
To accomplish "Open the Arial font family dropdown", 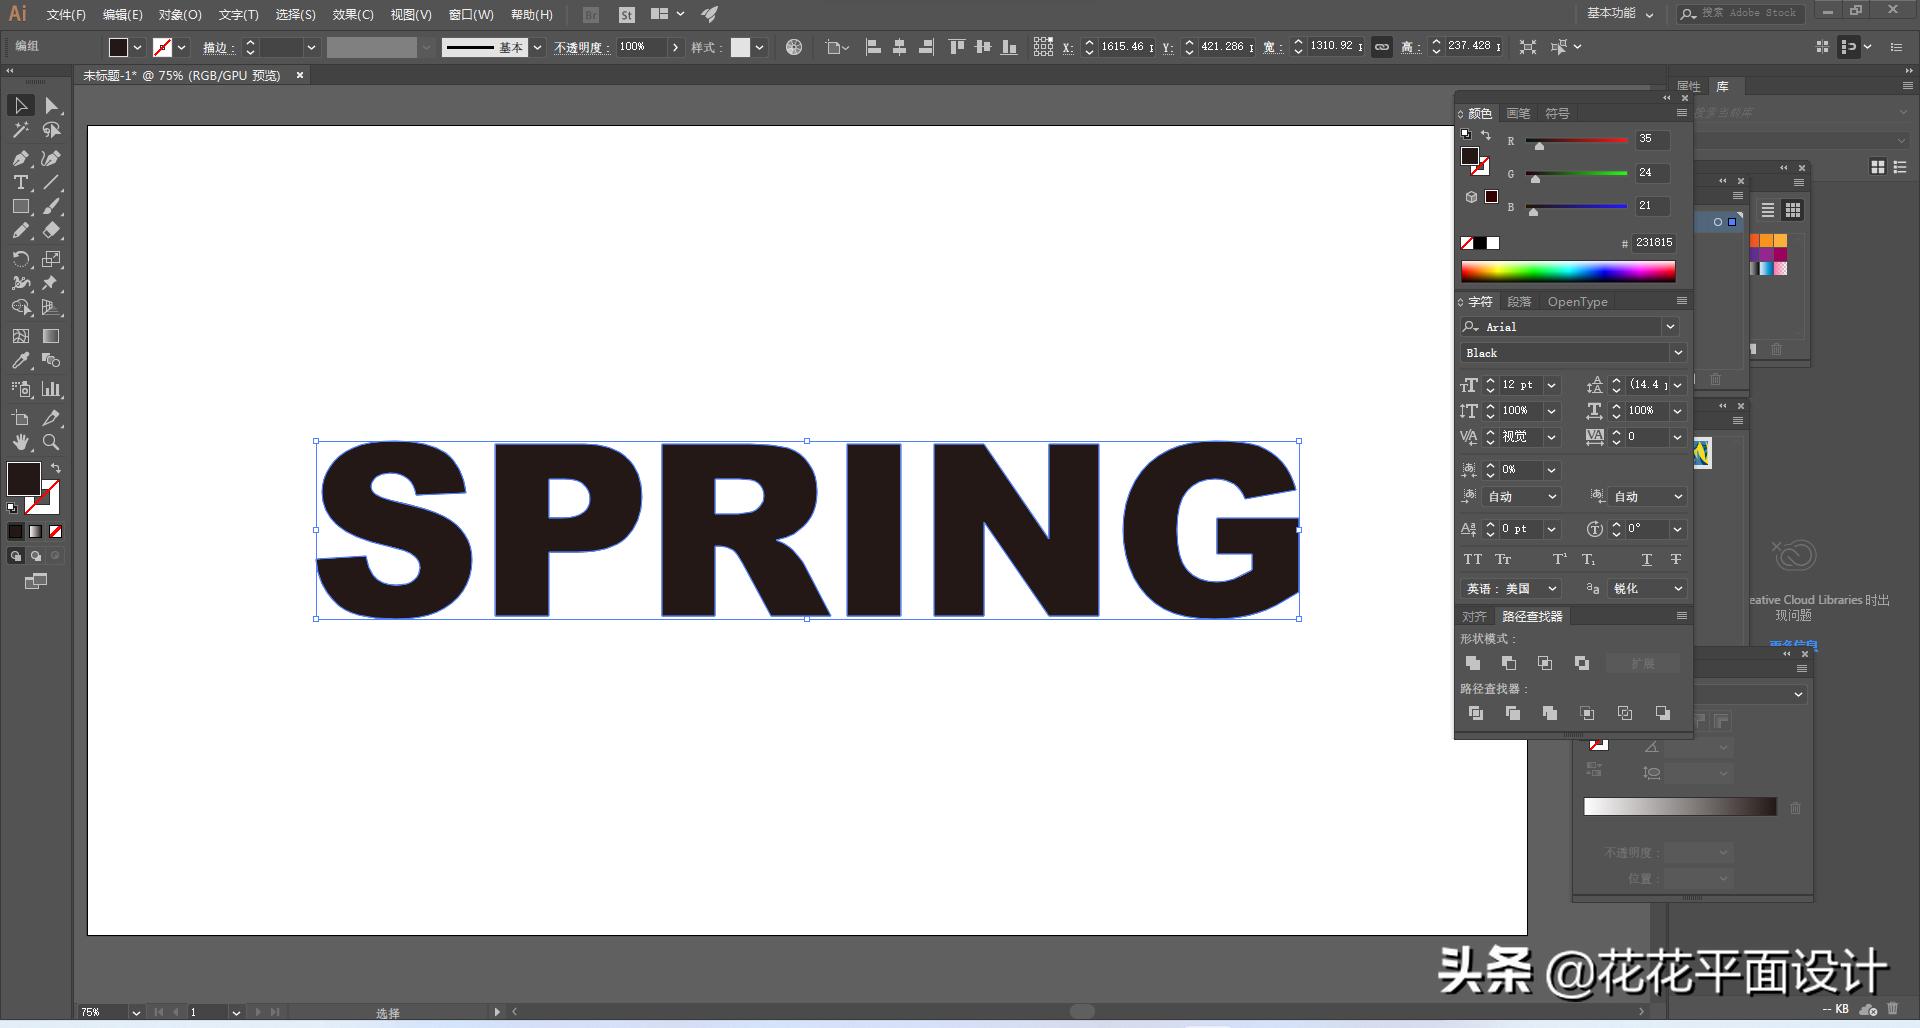I will point(1670,327).
